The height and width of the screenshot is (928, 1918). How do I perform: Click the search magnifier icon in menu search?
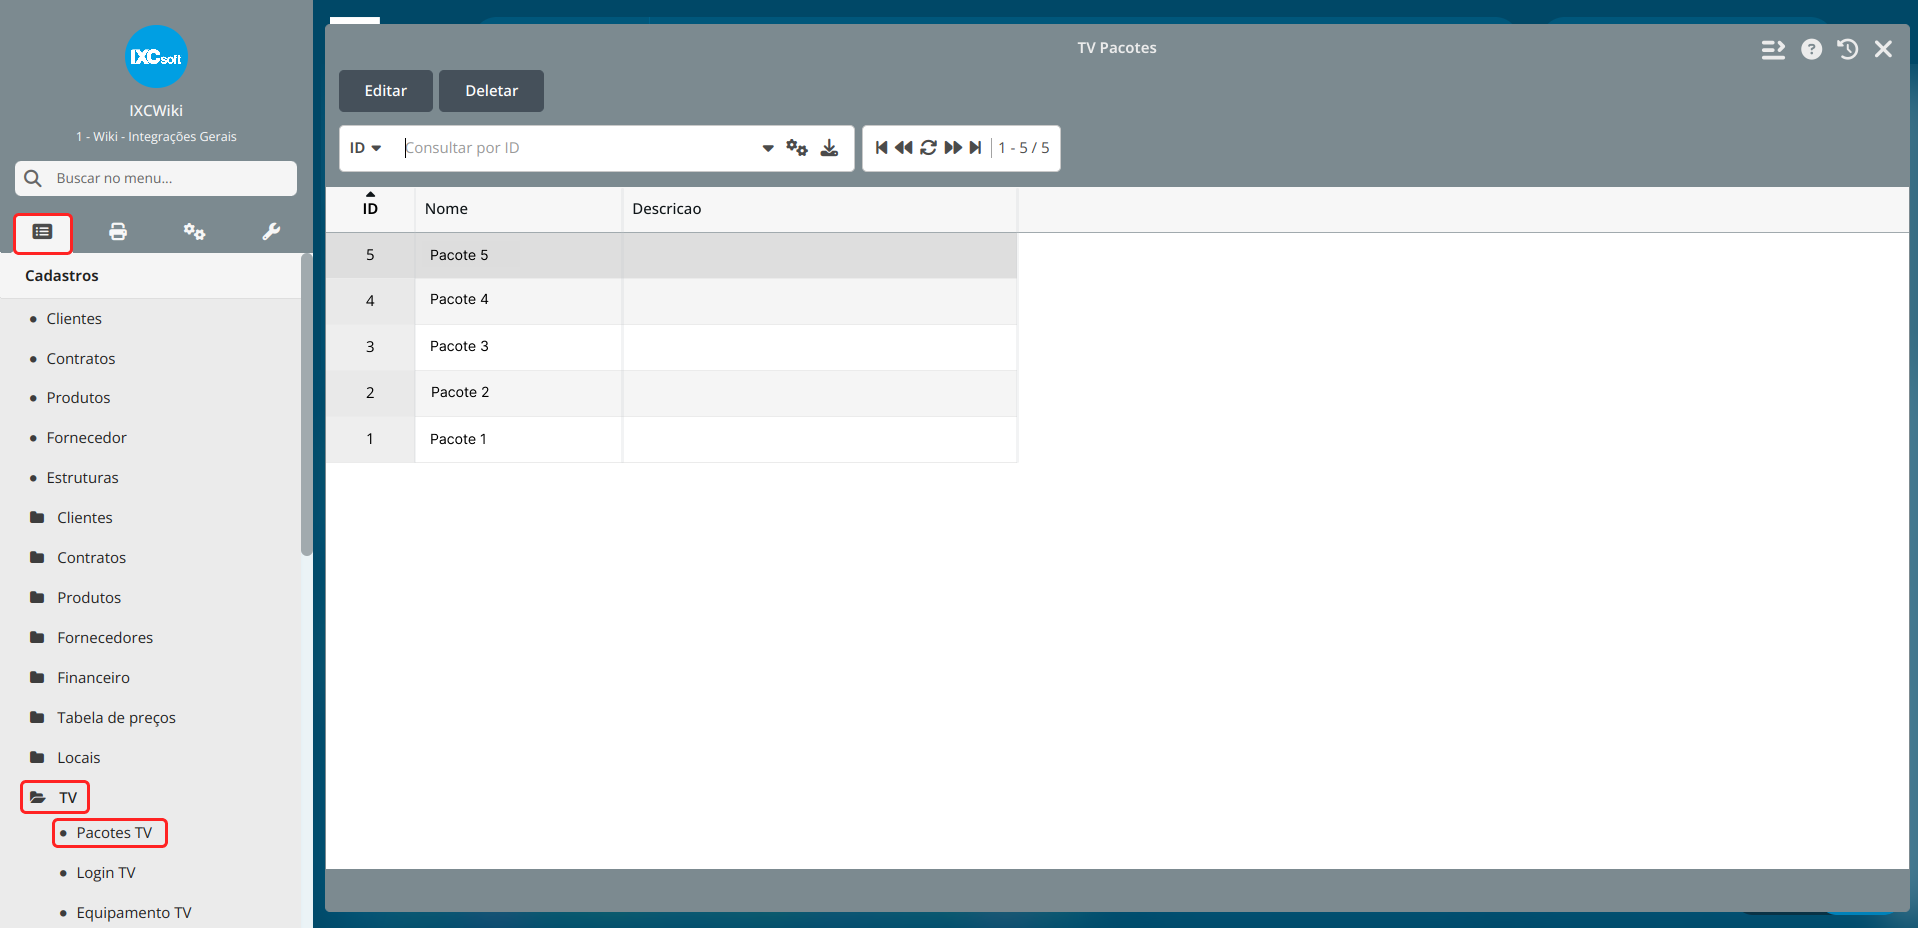[x=33, y=178]
